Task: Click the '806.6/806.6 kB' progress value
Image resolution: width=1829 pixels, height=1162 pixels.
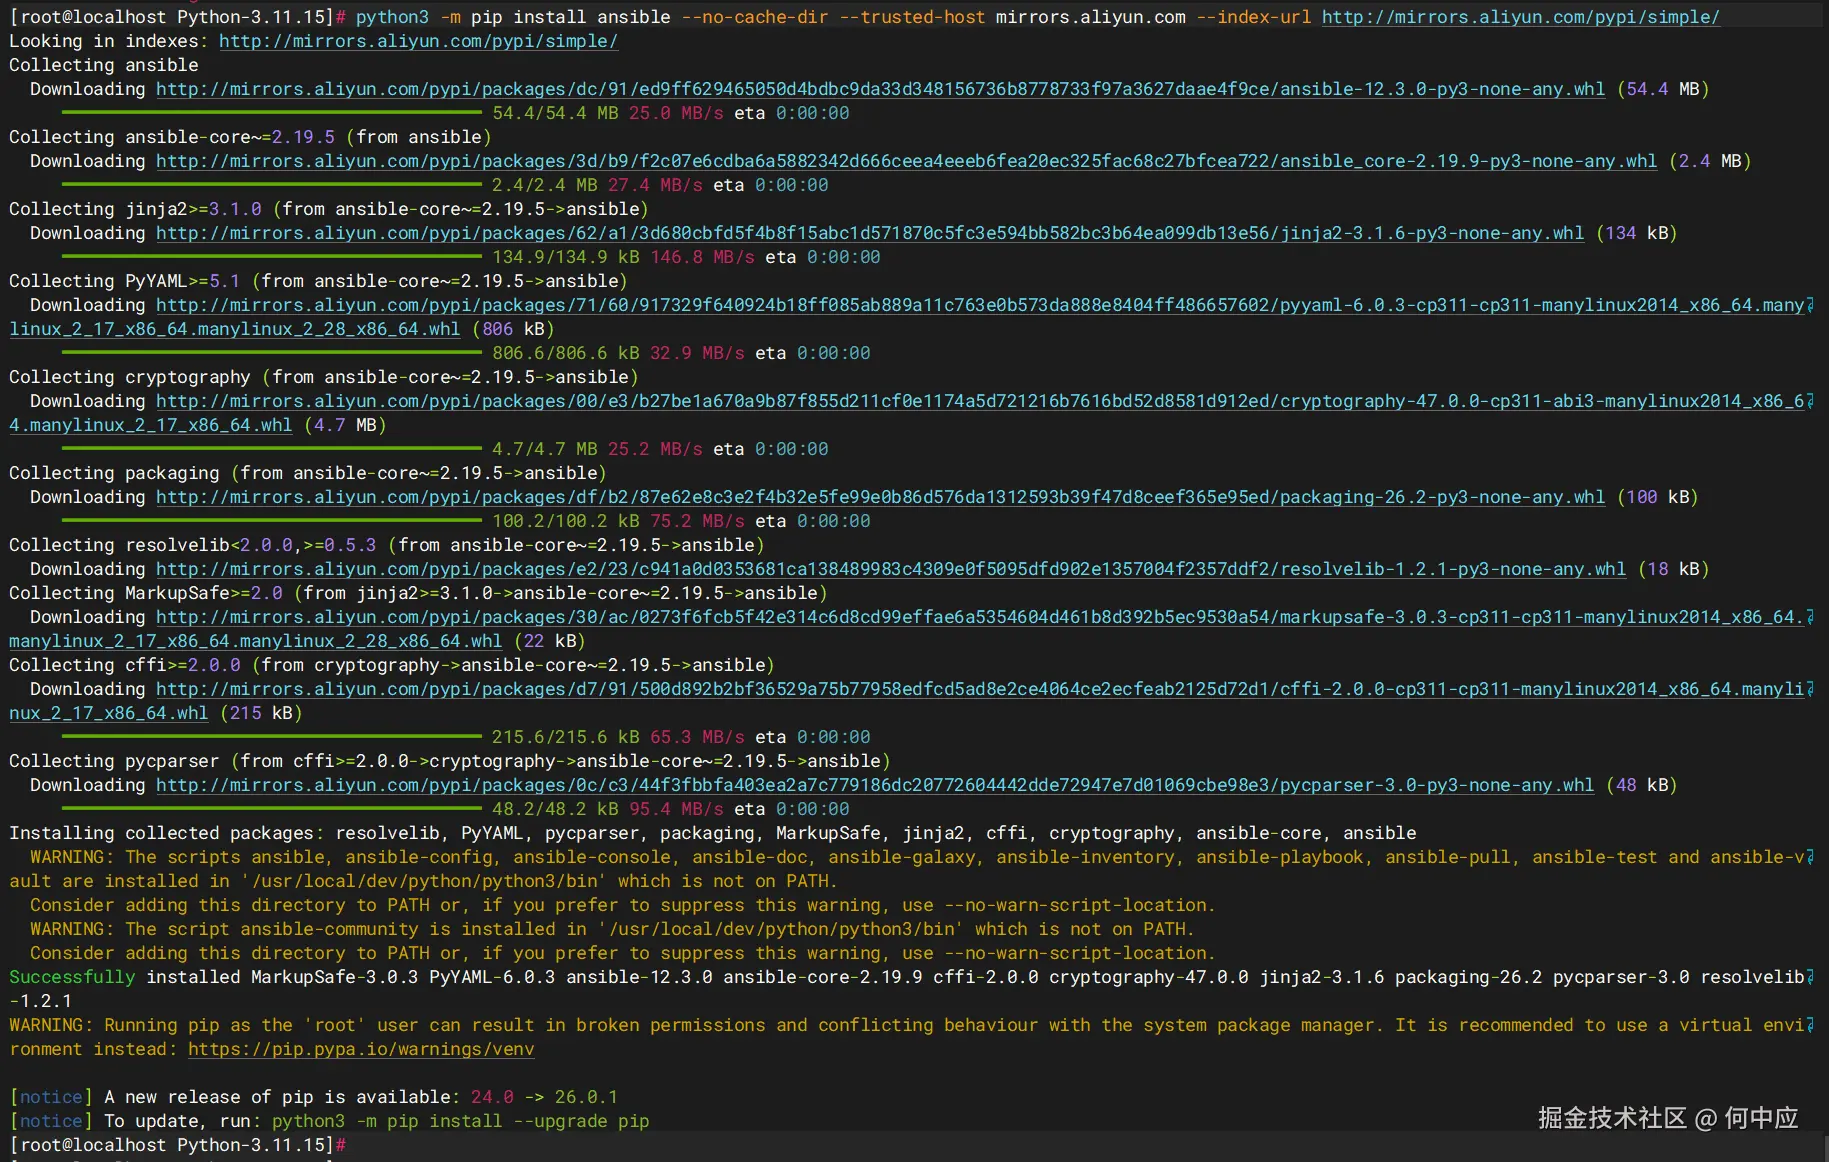Action: coord(565,353)
